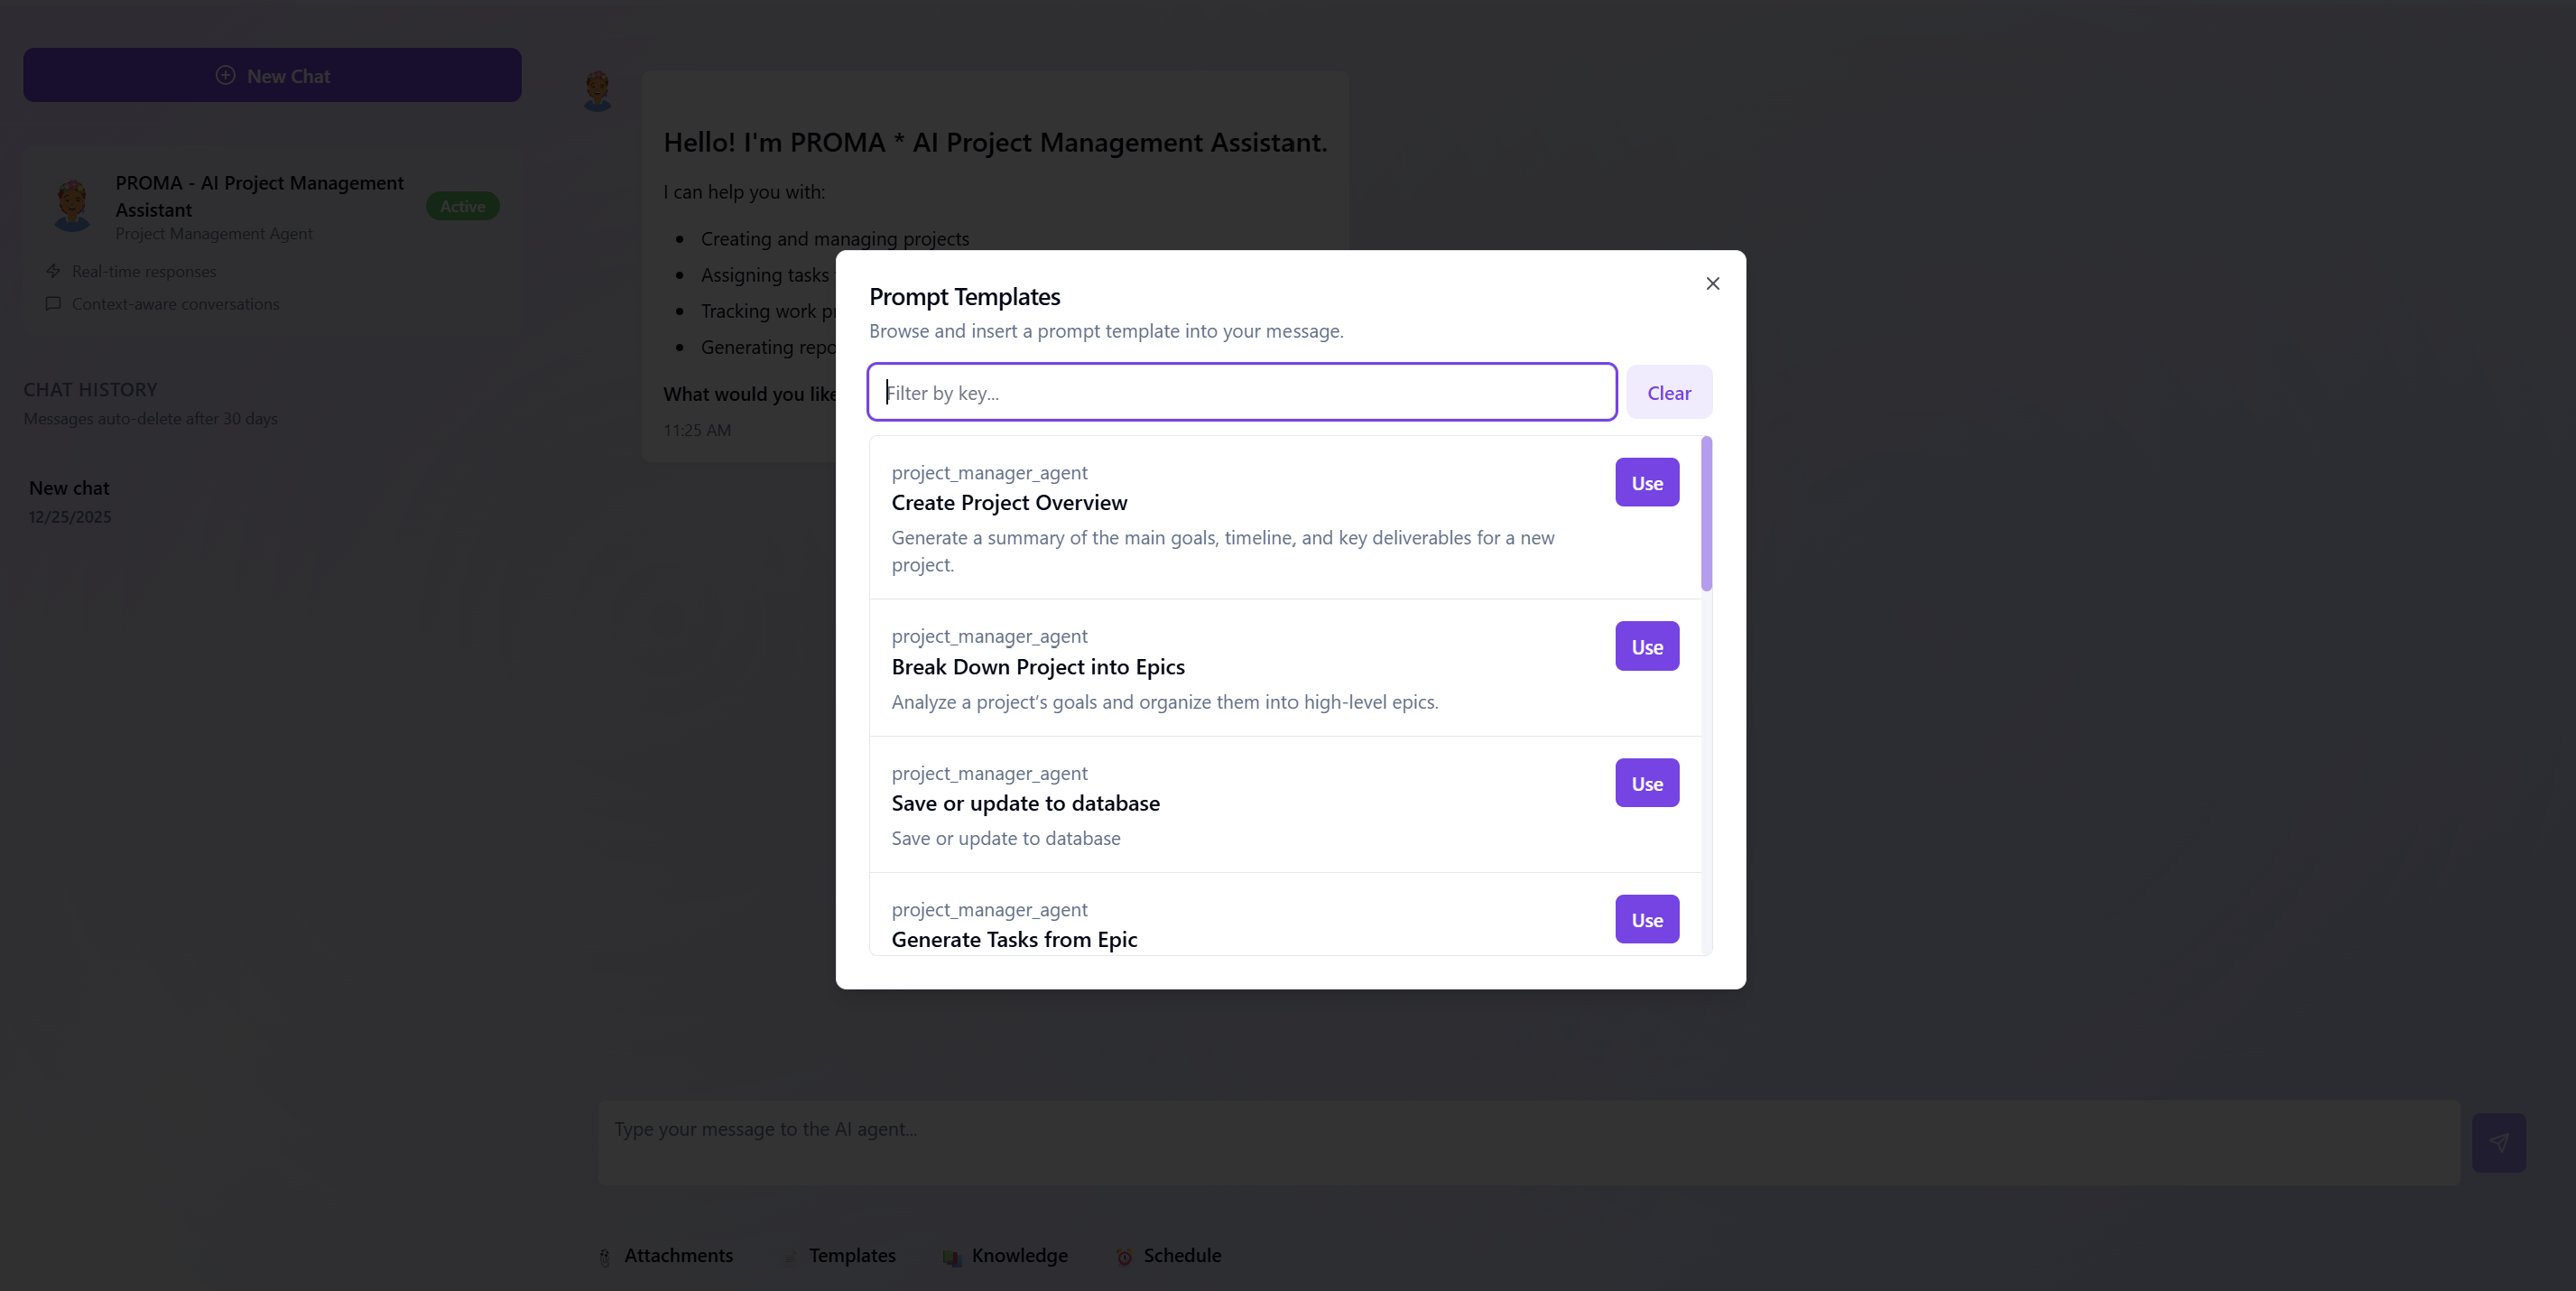Click the Filter by key input field

(1241, 393)
